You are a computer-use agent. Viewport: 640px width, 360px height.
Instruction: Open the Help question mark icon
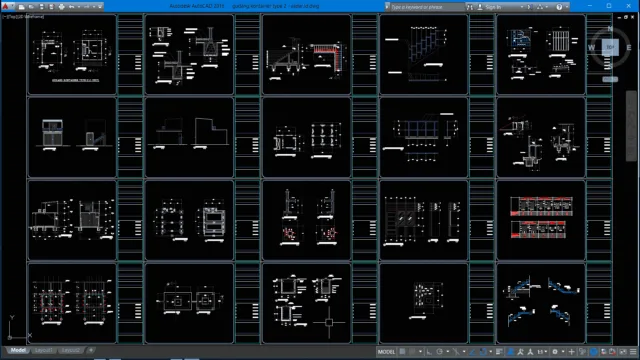(x=559, y=7)
